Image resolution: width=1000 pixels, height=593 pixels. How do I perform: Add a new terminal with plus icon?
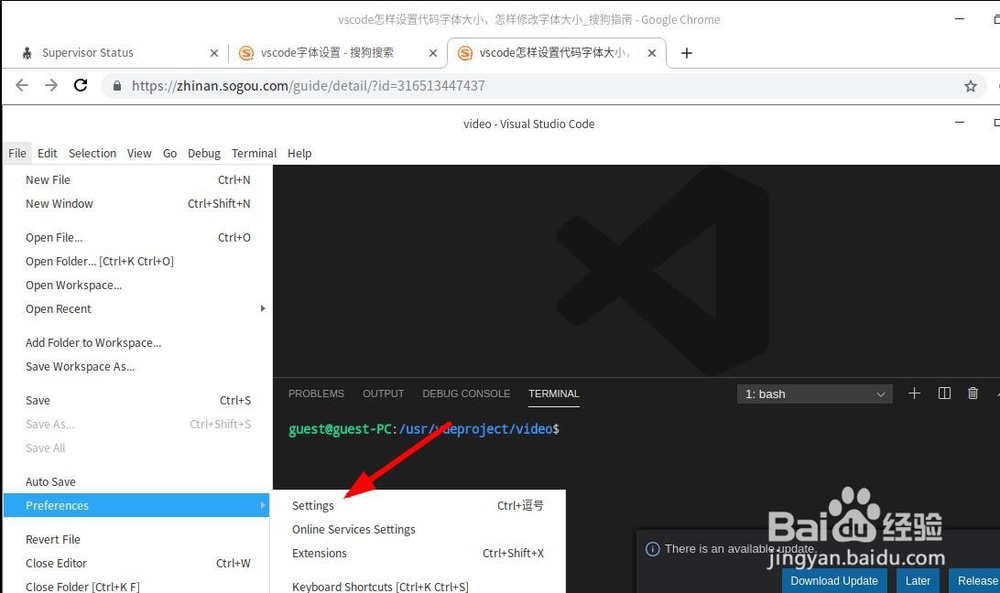click(x=914, y=393)
